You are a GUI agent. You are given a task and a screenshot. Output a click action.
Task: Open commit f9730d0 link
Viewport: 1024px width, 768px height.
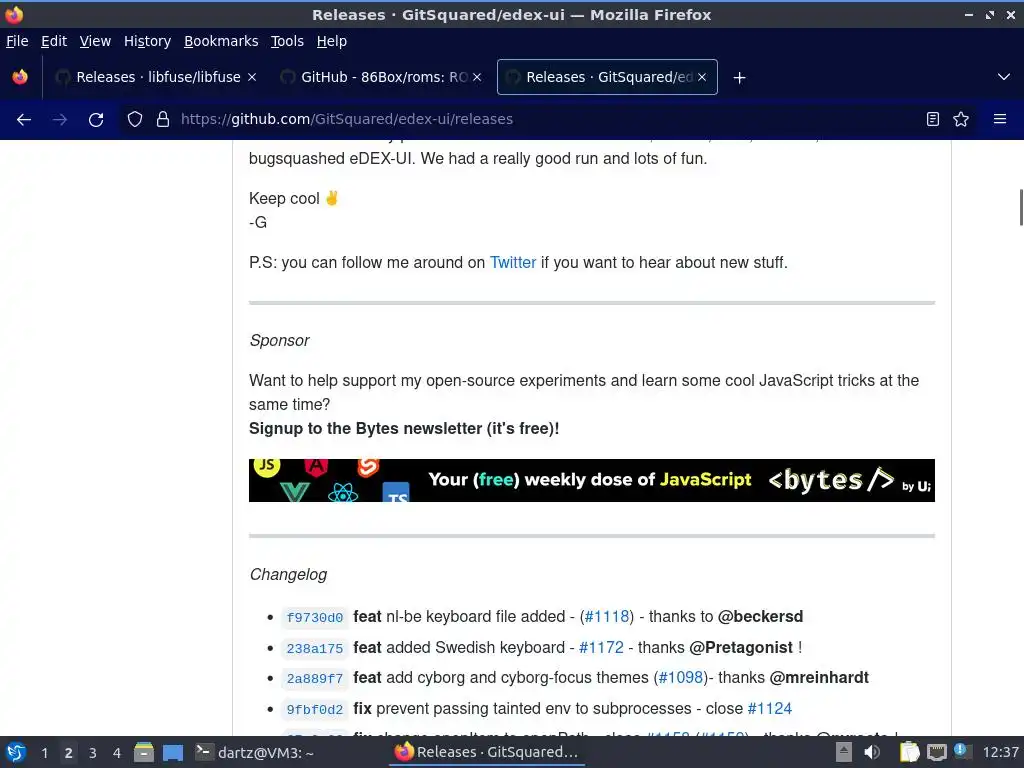(x=315, y=617)
